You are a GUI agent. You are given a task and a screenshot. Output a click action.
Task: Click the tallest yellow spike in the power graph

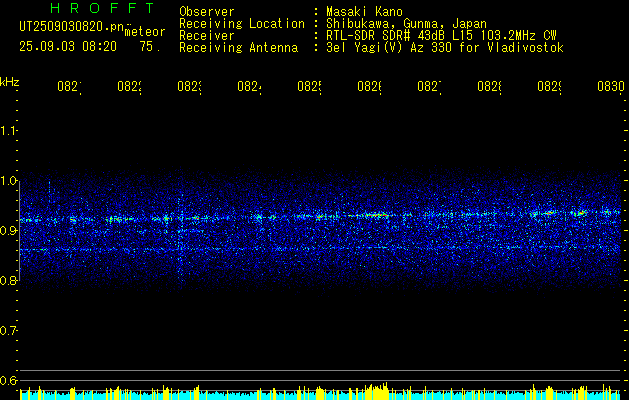pos(386,391)
